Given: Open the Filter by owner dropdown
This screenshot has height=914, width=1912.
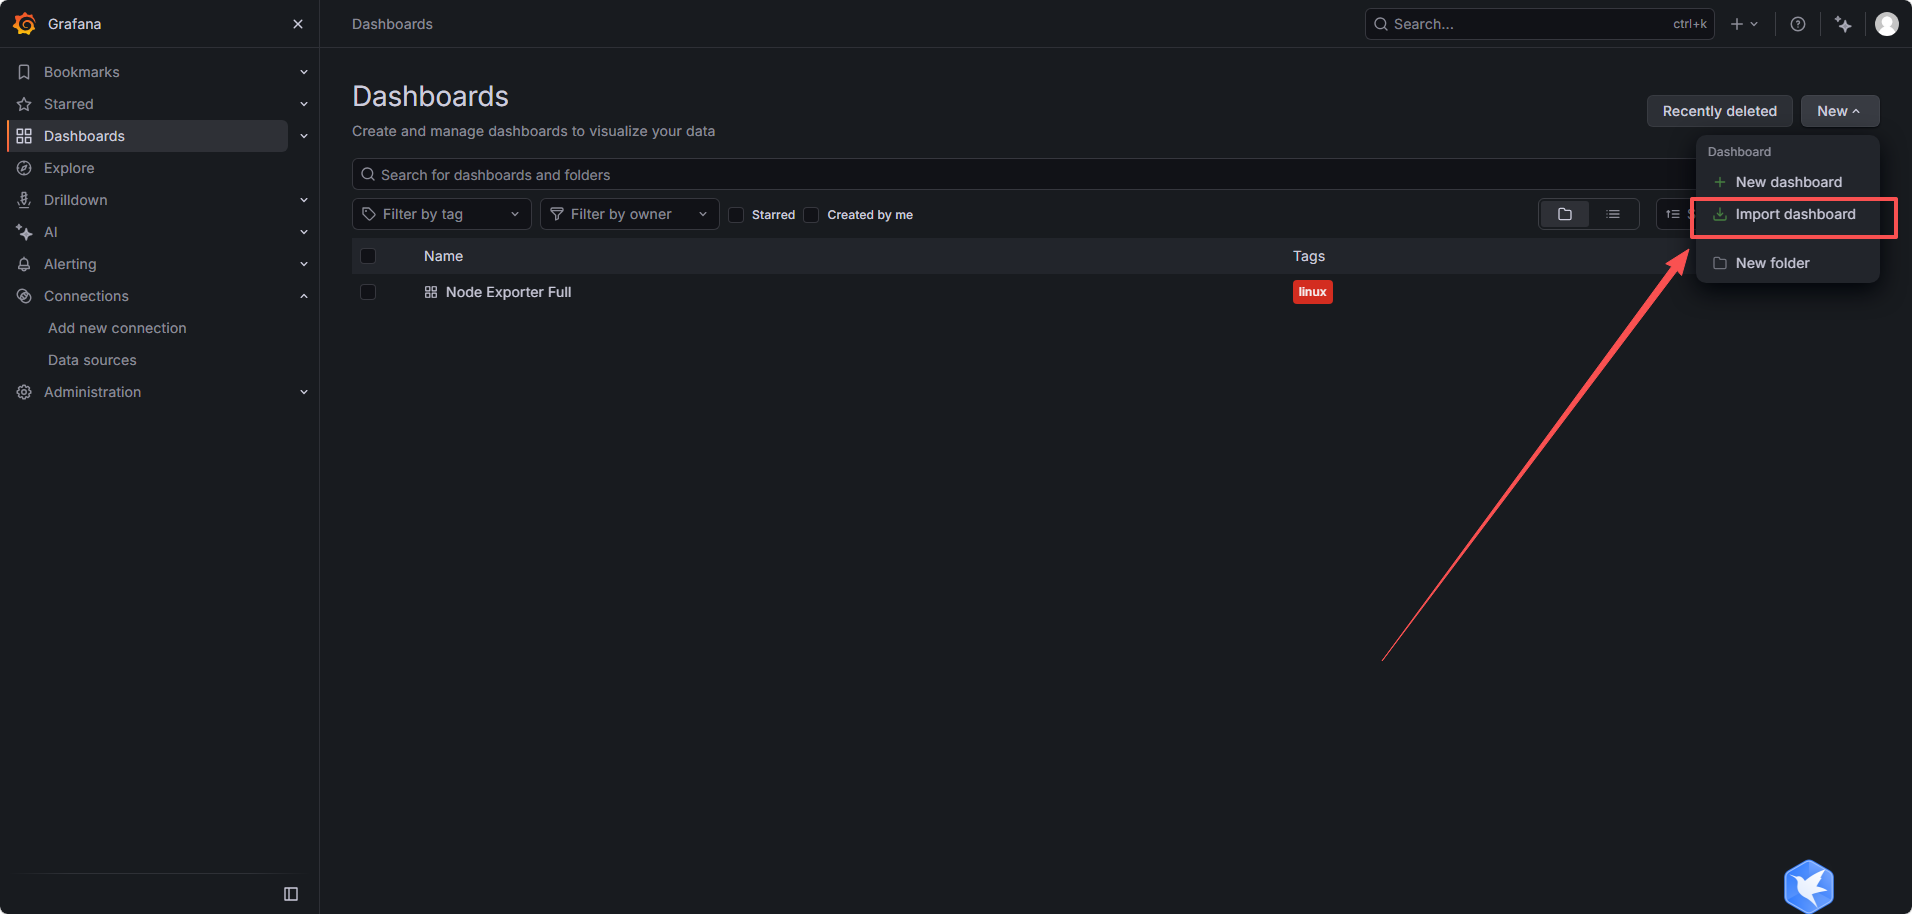Looking at the screenshot, I should pos(629,214).
